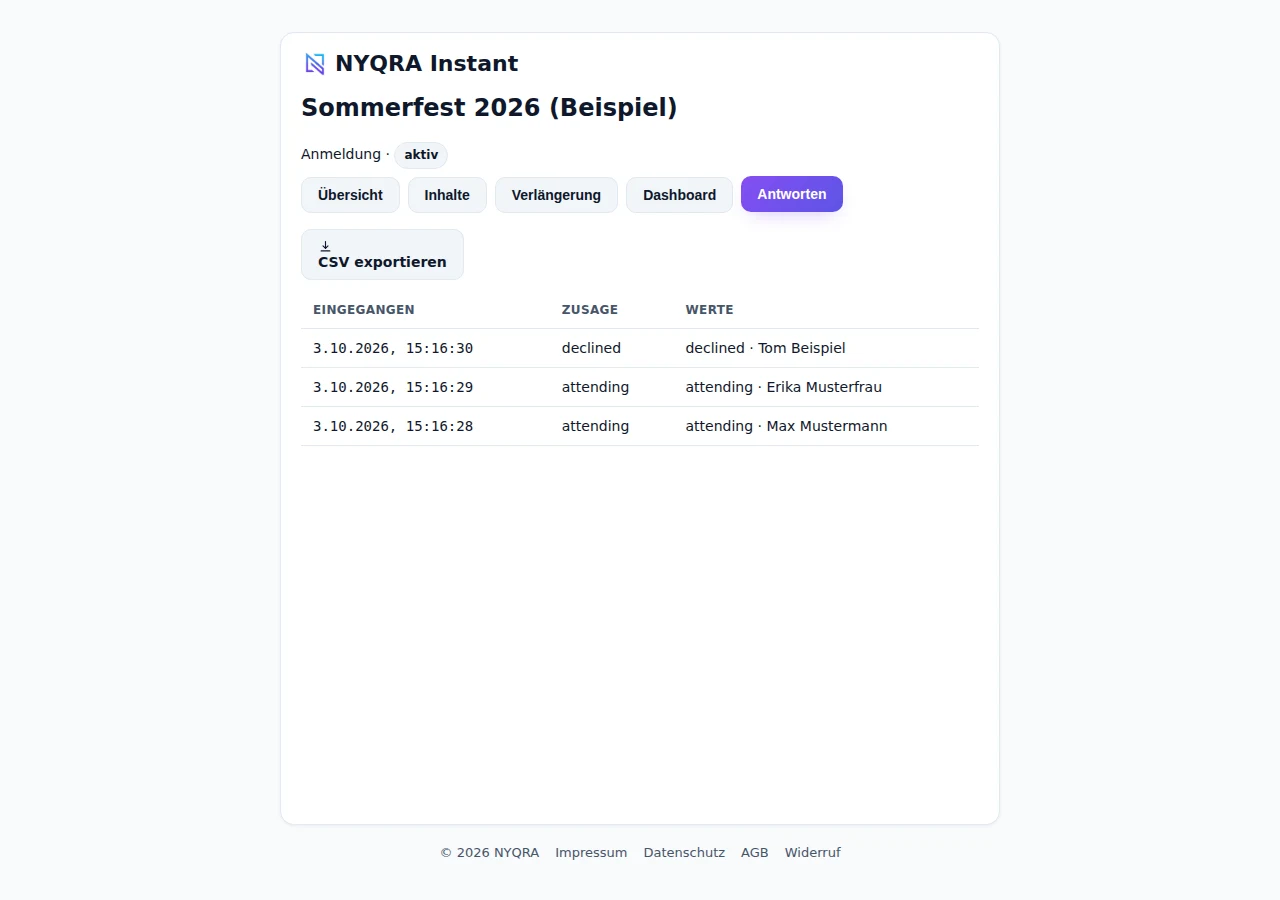Open the Datenschutz footer link
The image size is (1280, 900).
pyautogui.click(x=684, y=853)
